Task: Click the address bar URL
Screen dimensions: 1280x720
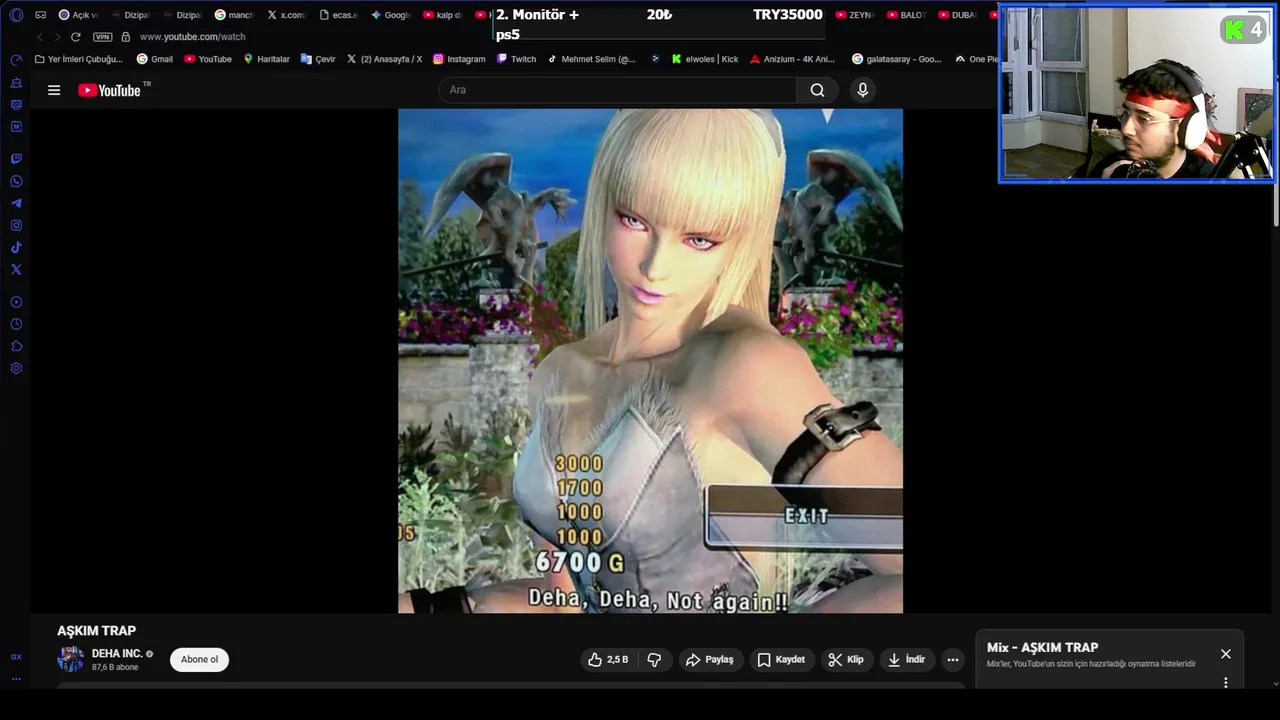Action: pos(193,37)
